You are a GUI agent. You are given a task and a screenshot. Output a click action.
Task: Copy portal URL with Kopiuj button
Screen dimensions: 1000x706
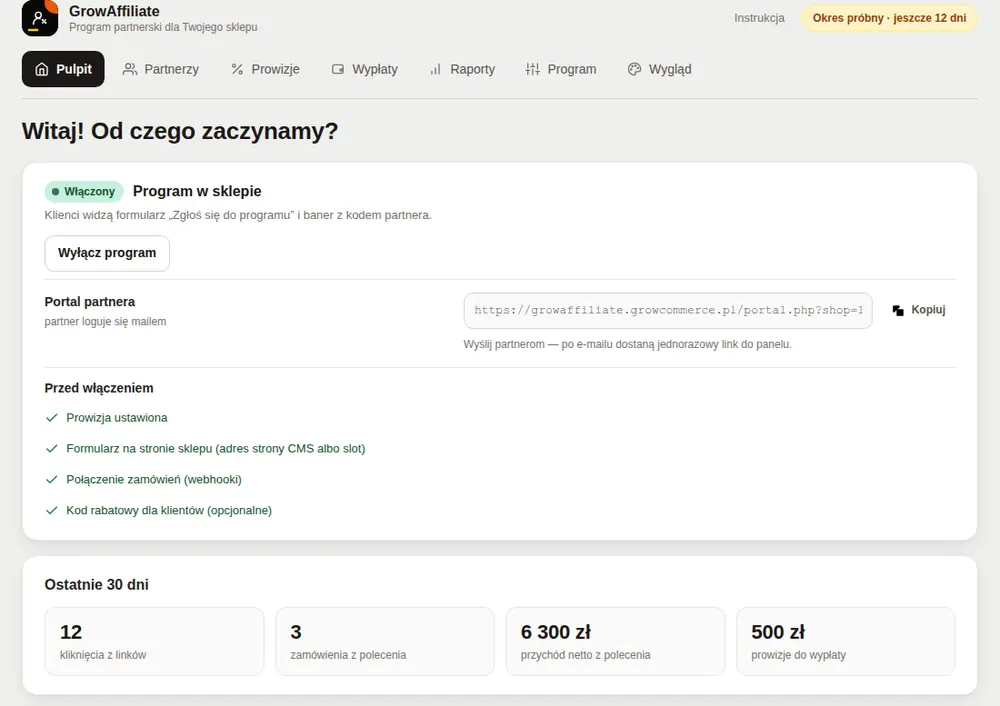(919, 310)
